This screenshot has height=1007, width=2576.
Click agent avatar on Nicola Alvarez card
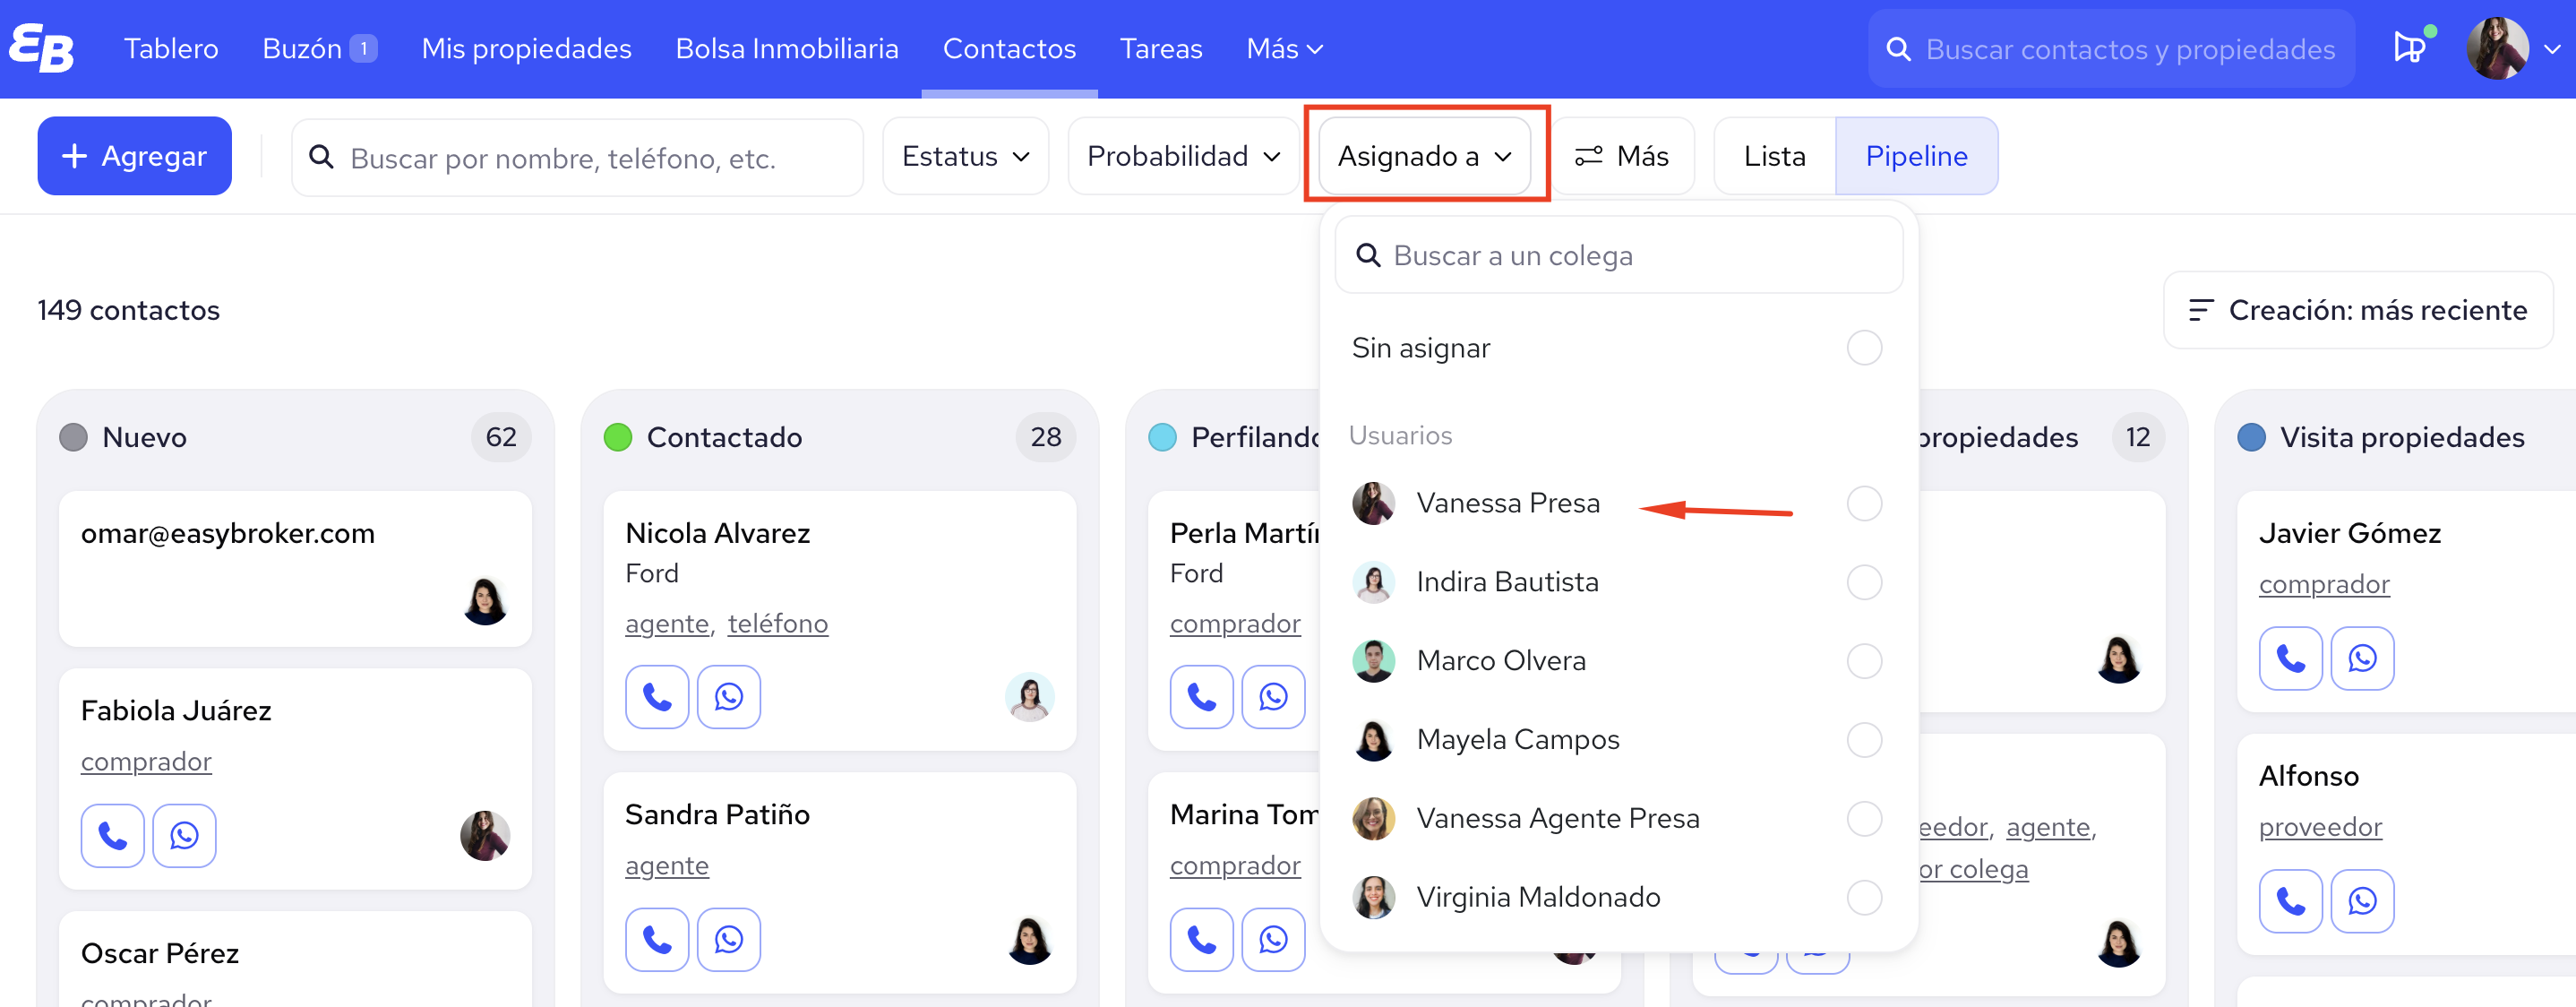[x=1030, y=697]
